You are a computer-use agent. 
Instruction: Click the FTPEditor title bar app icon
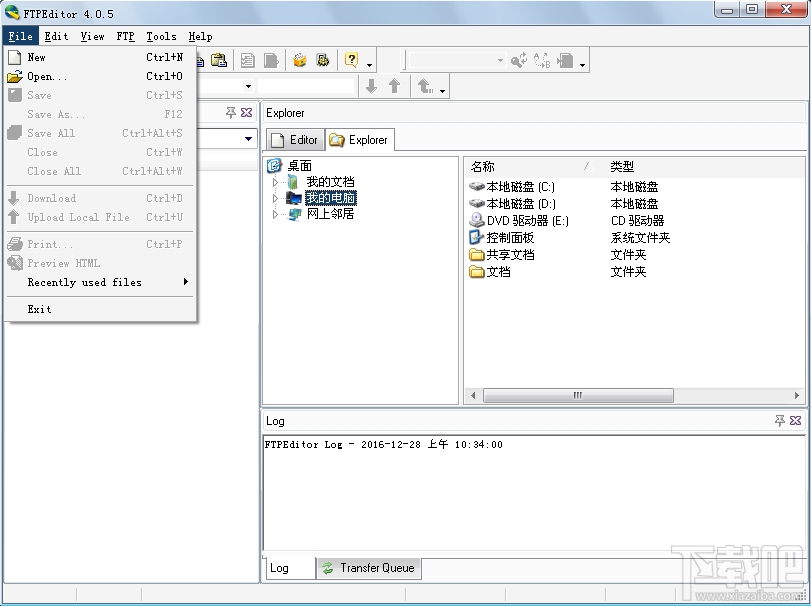[11, 12]
